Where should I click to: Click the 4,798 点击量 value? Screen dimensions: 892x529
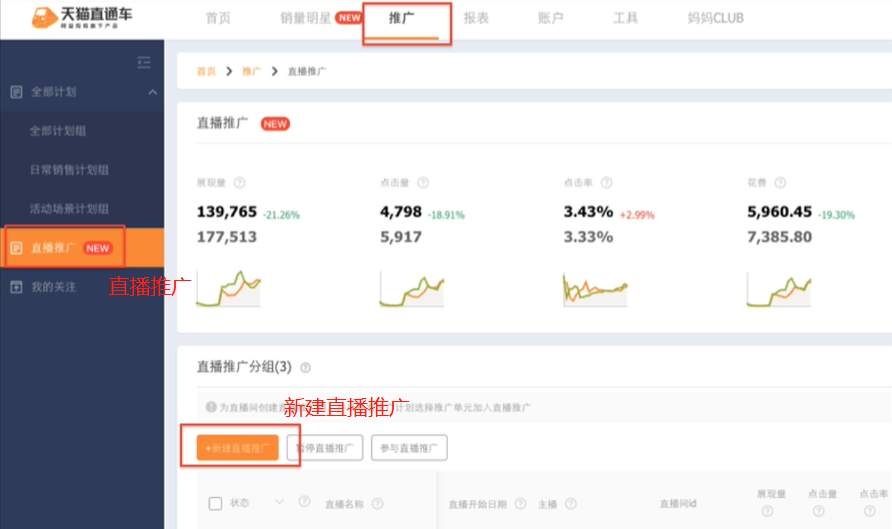coord(401,212)
